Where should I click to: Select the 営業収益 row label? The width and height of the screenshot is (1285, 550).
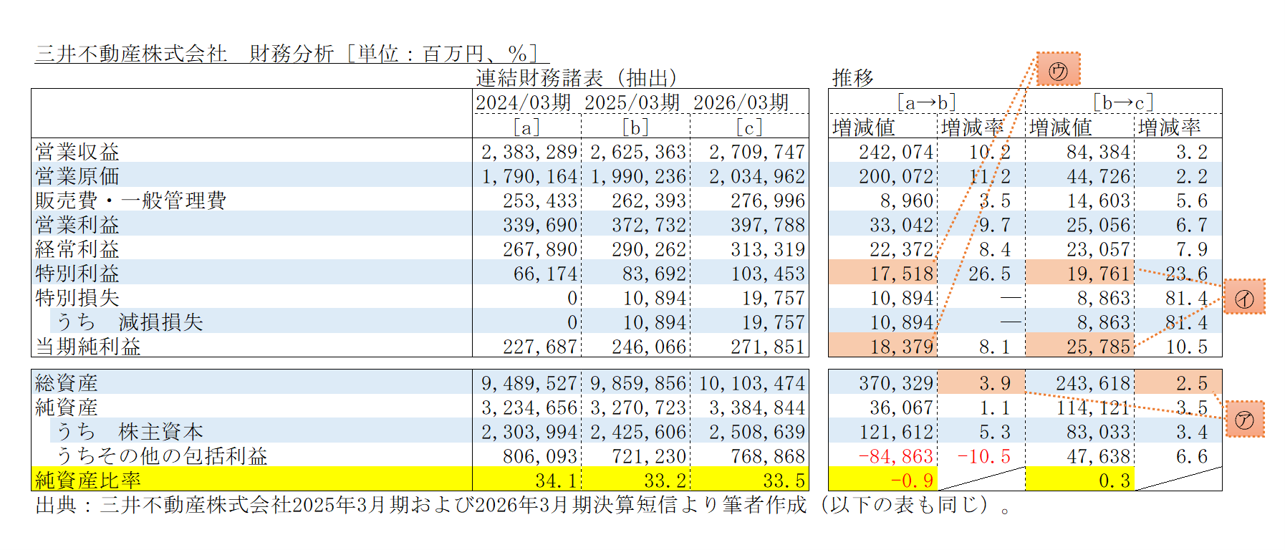click(76, 152)
